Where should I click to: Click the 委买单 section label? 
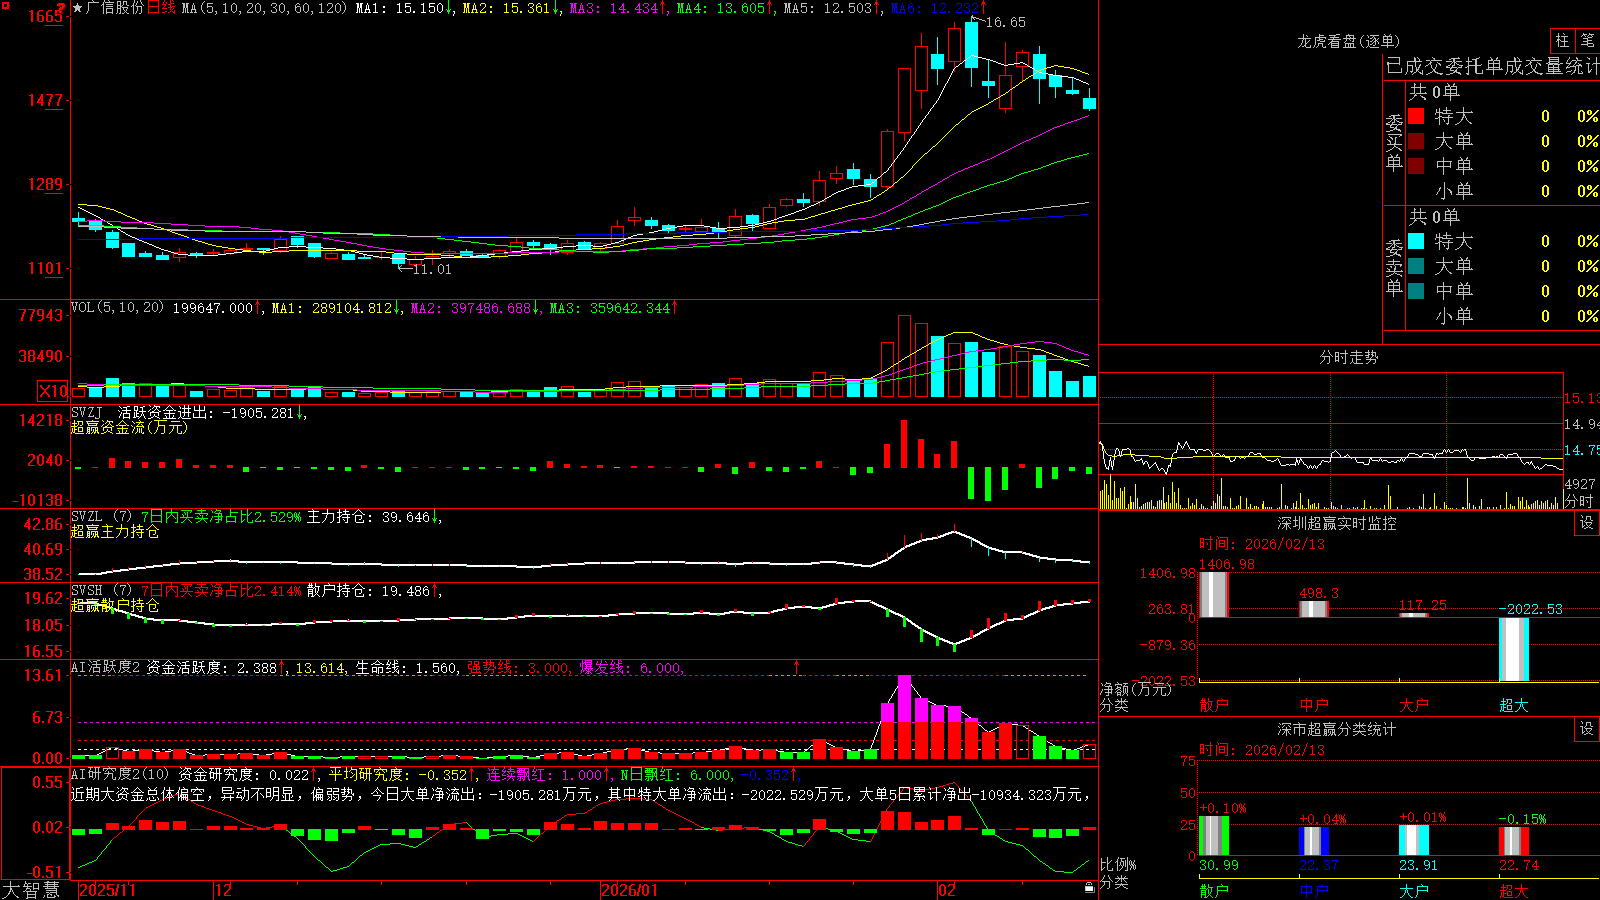coord(1394,143)
